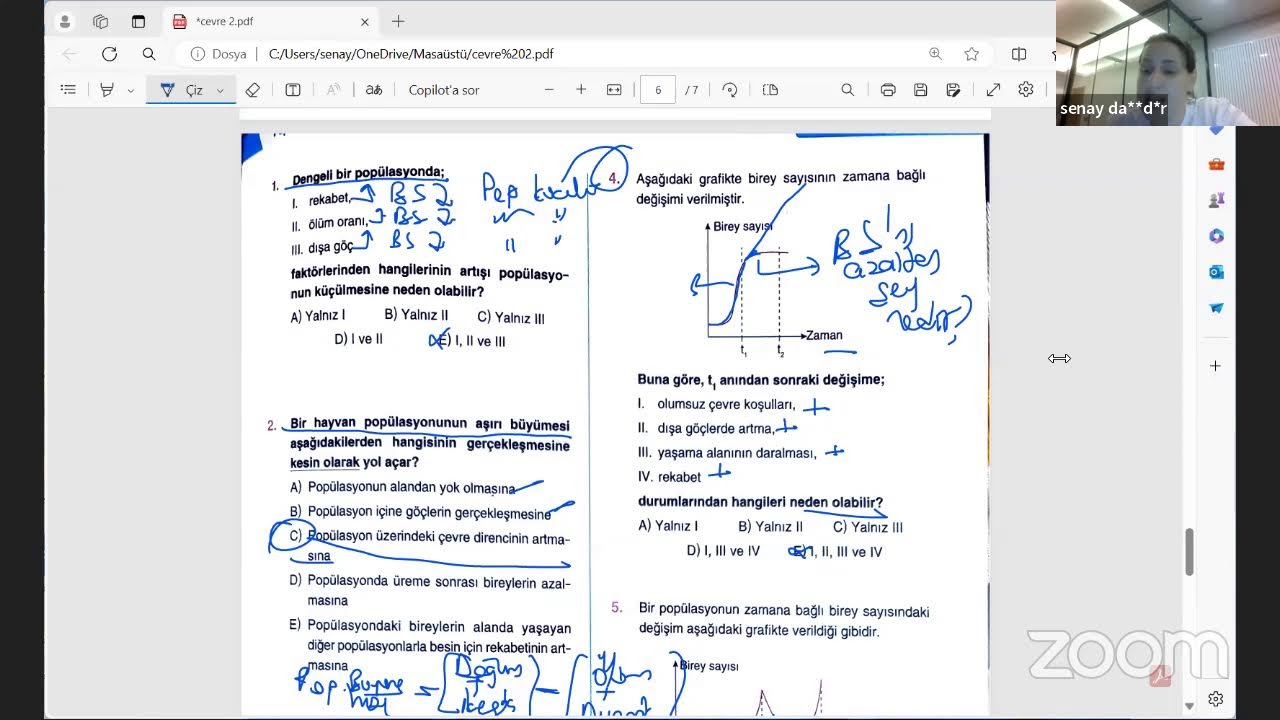Toggle page view layout icon

click(x=770, y=90)
